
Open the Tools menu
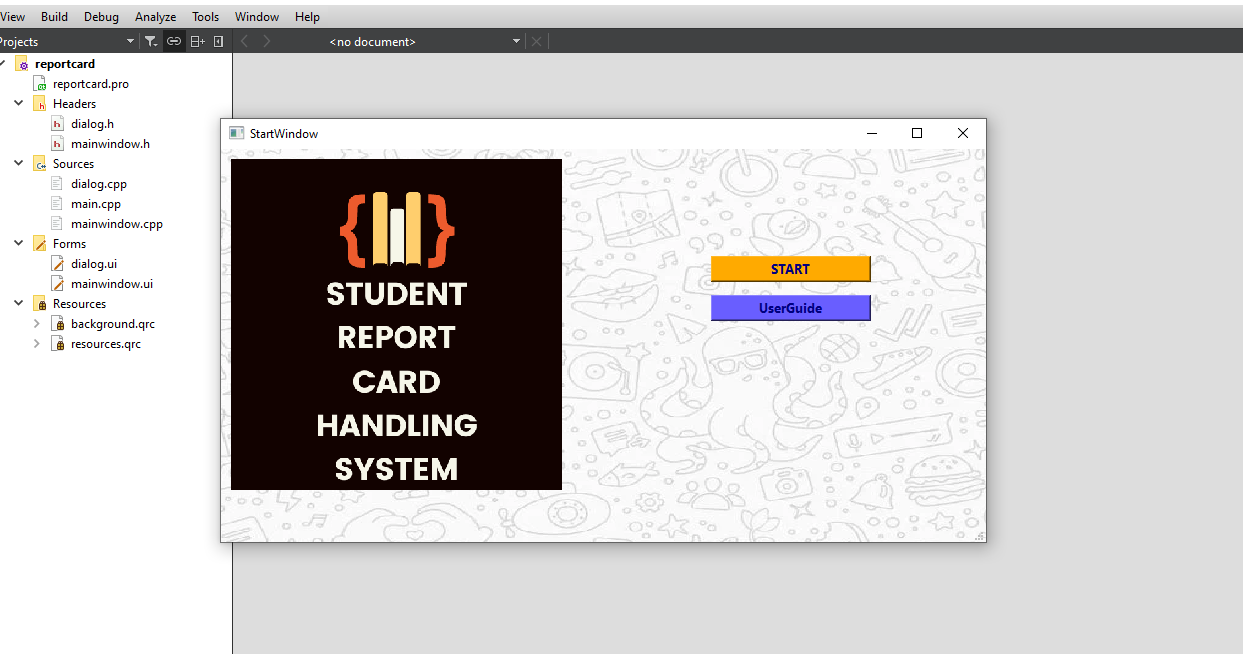206,16
